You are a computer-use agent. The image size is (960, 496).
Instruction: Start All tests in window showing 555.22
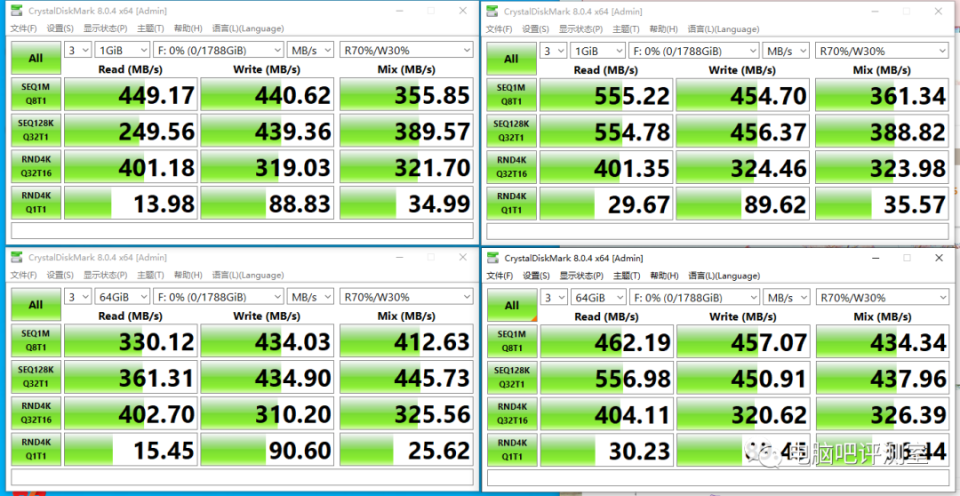(511, 59)
